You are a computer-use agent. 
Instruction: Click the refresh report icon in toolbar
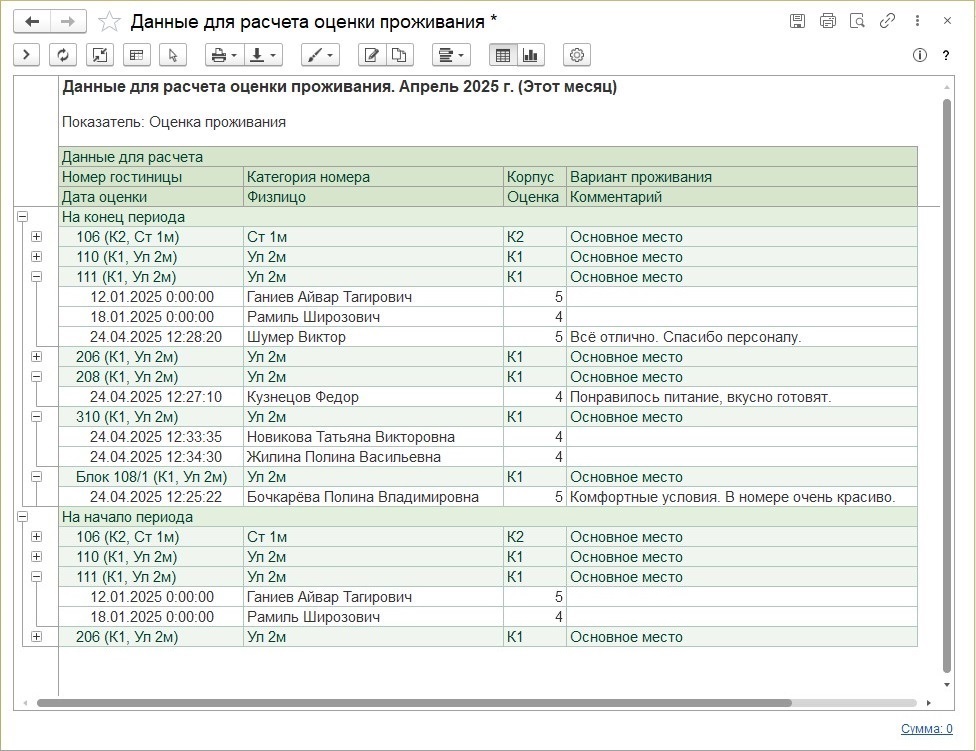pos(64,55)
